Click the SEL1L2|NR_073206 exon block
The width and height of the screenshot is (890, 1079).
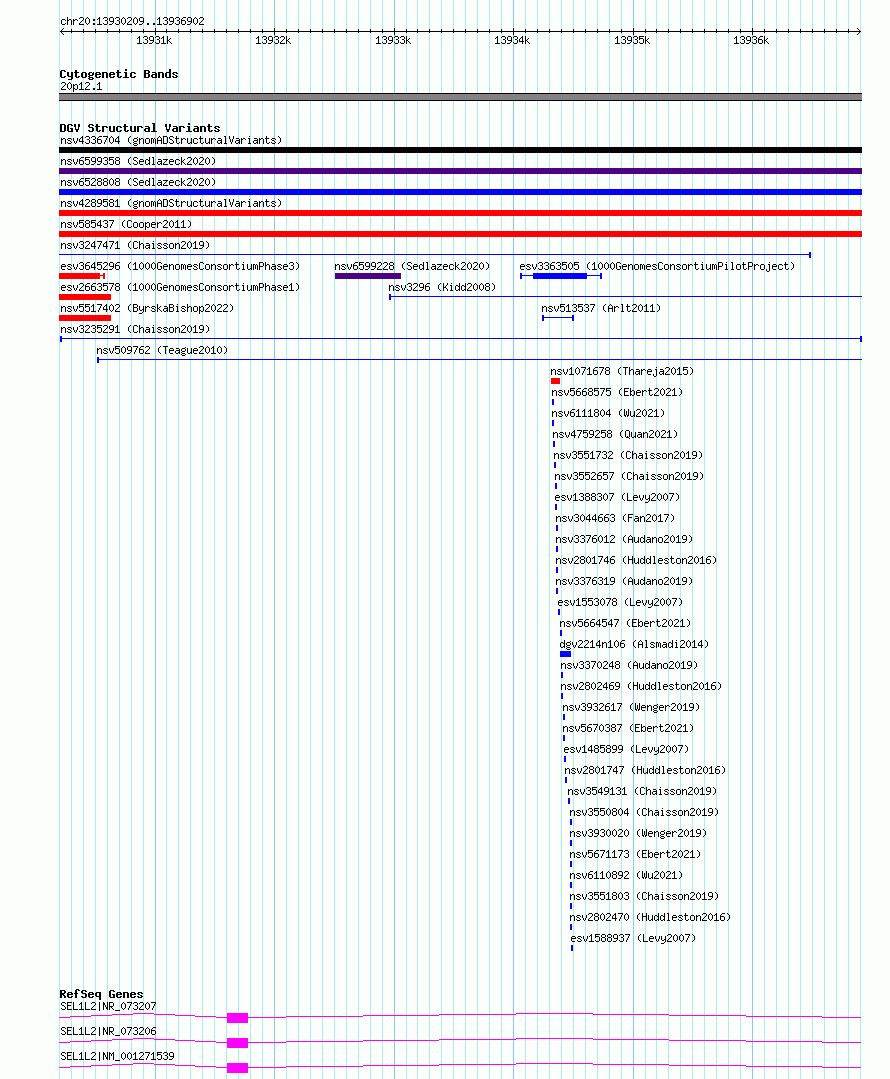(x=237, y=1043)
